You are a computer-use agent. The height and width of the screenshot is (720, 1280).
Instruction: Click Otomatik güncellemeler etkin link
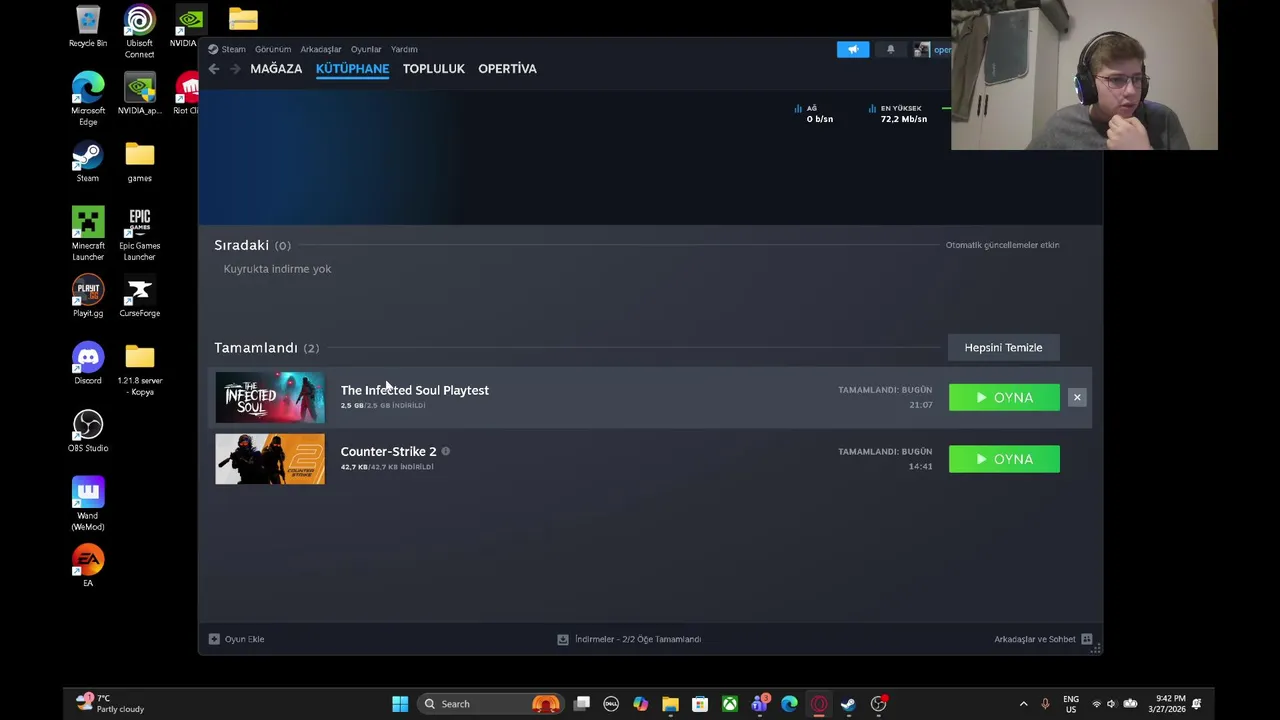click(x=1002, y=245)
